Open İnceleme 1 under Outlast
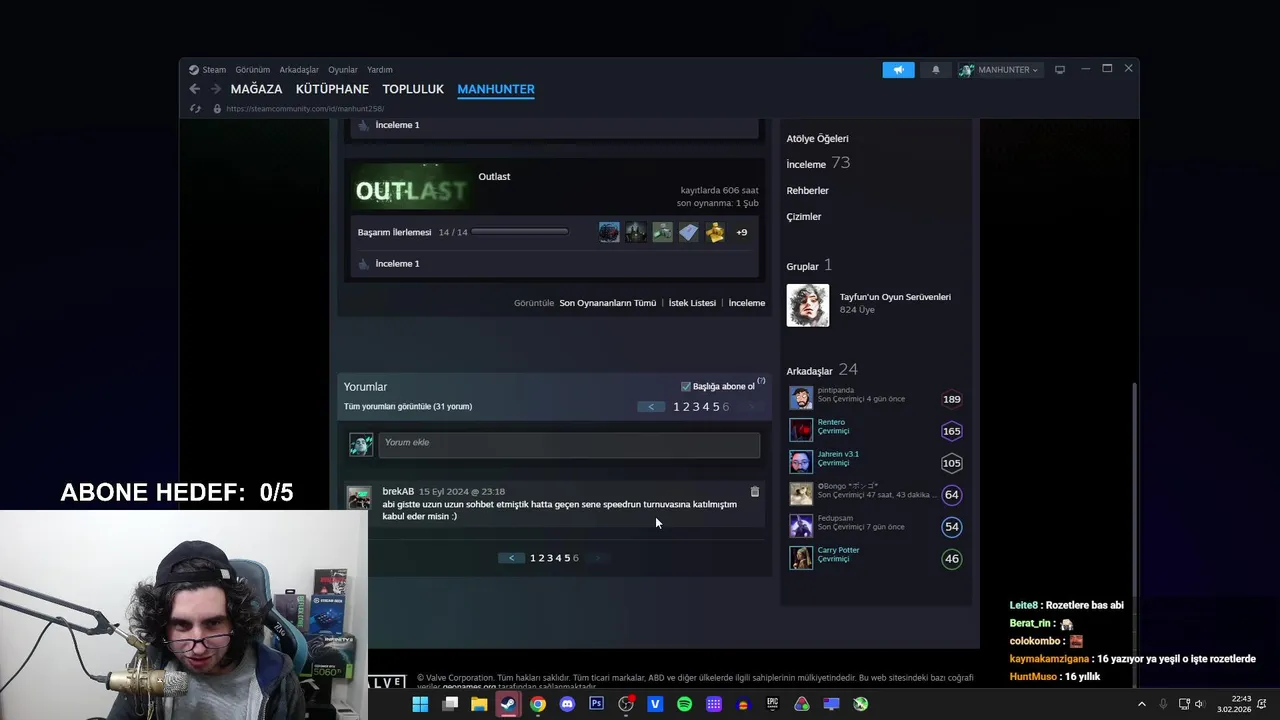Screen dimensions: 1280x720 pos(397,264)
